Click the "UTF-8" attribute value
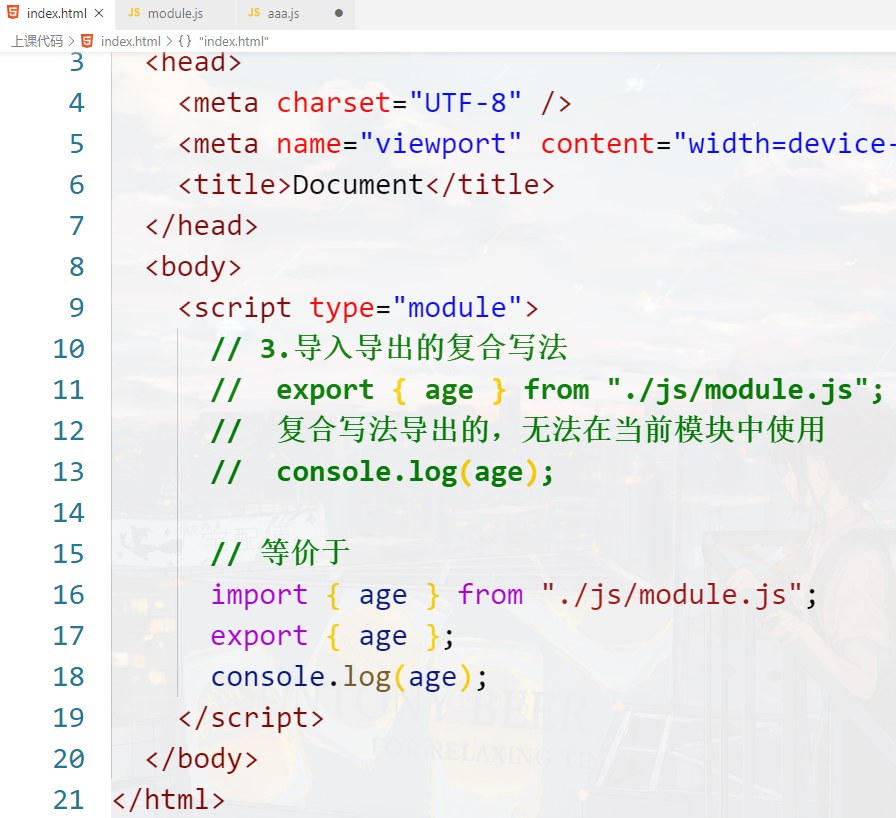This screenshot has height=818, width=896. pyautogui.click(x=465, y=103)
